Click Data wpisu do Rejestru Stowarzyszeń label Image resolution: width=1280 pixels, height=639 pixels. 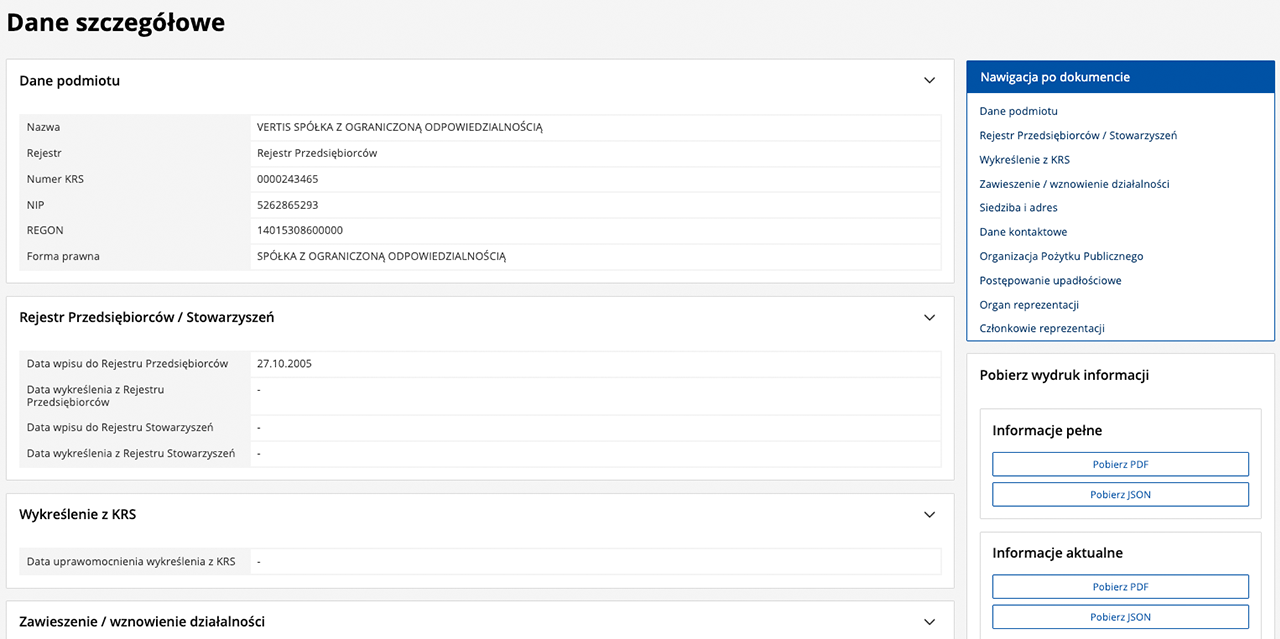[x=120, y=427]
